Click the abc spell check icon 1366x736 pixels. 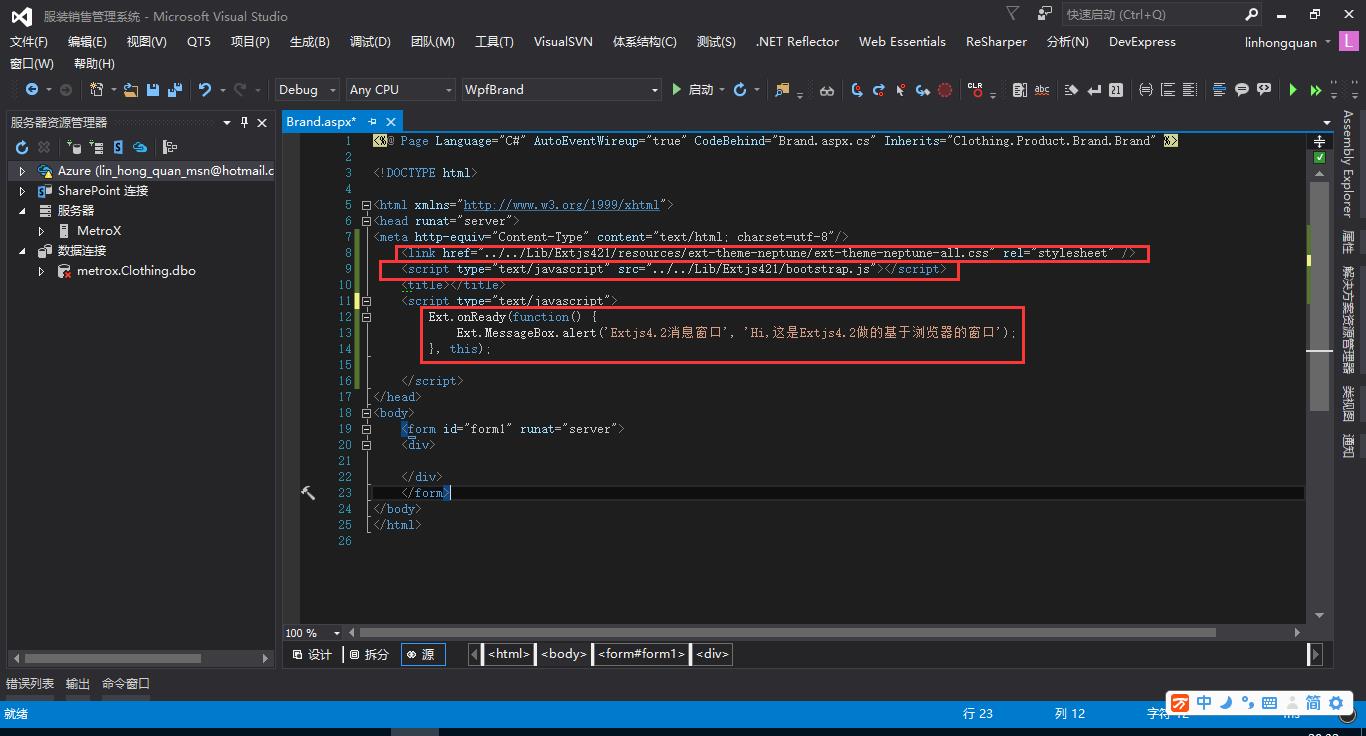(1042, 90)
